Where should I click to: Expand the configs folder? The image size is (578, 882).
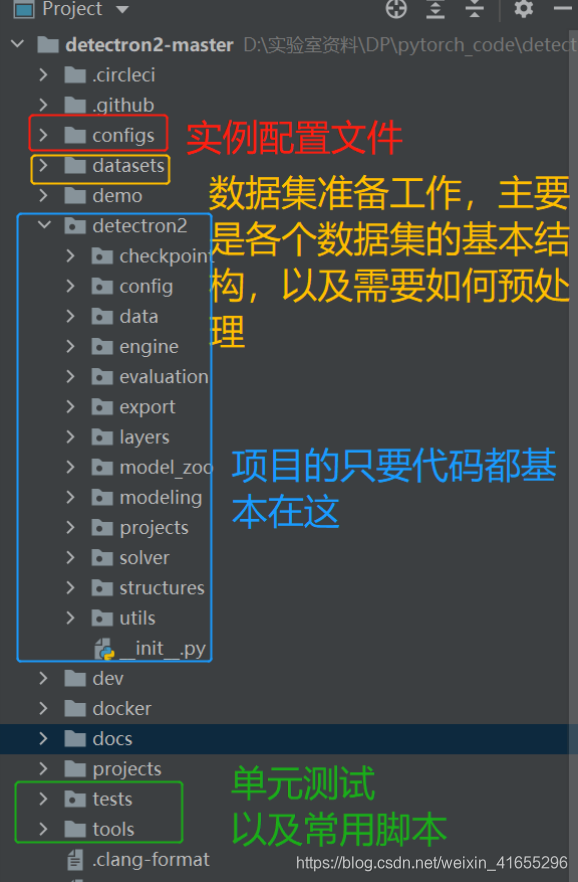(x=43, y=135)
